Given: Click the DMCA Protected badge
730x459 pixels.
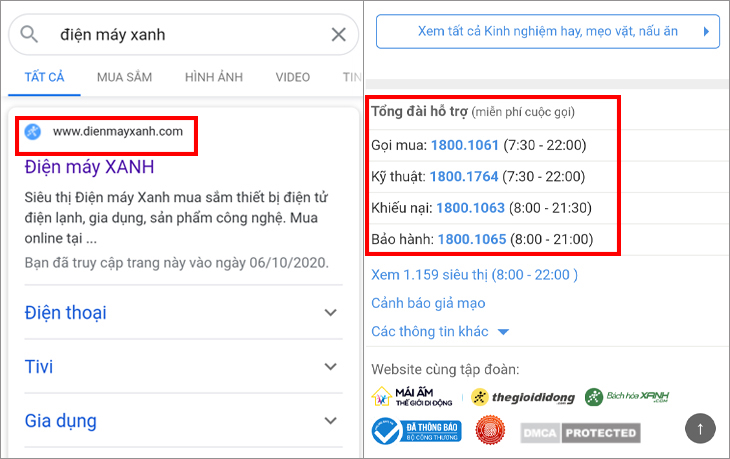Looking at the screenshot, I should [580, 433].
